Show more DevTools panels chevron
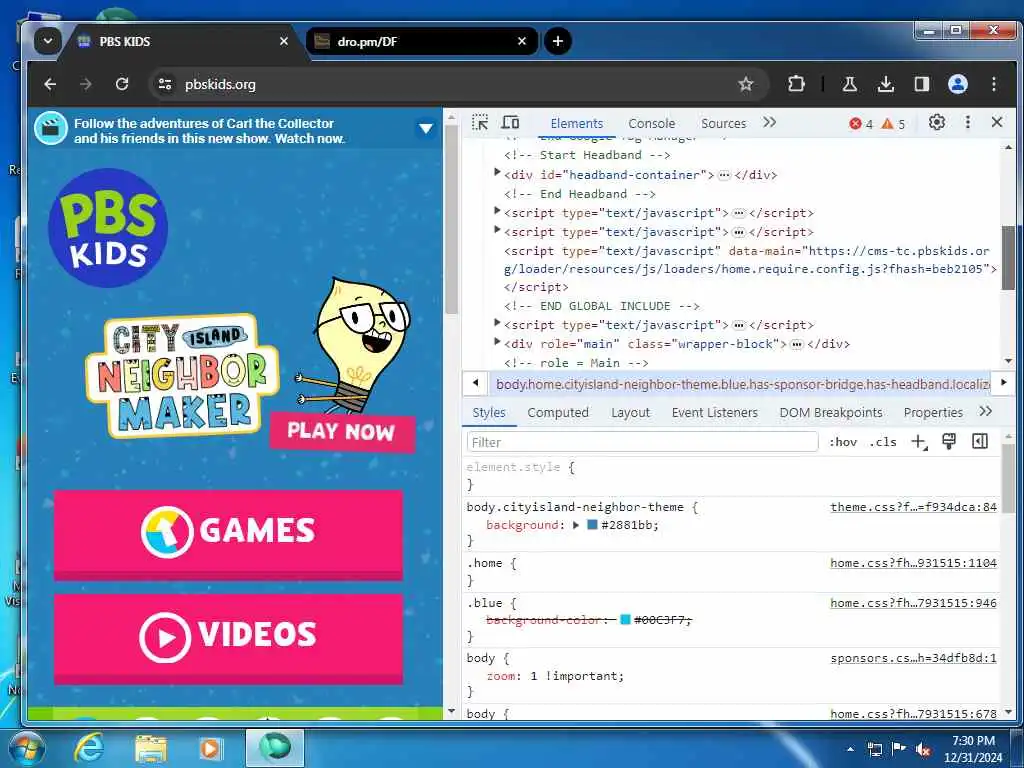This screenshot has width=1024, height=768. [769, 123]
